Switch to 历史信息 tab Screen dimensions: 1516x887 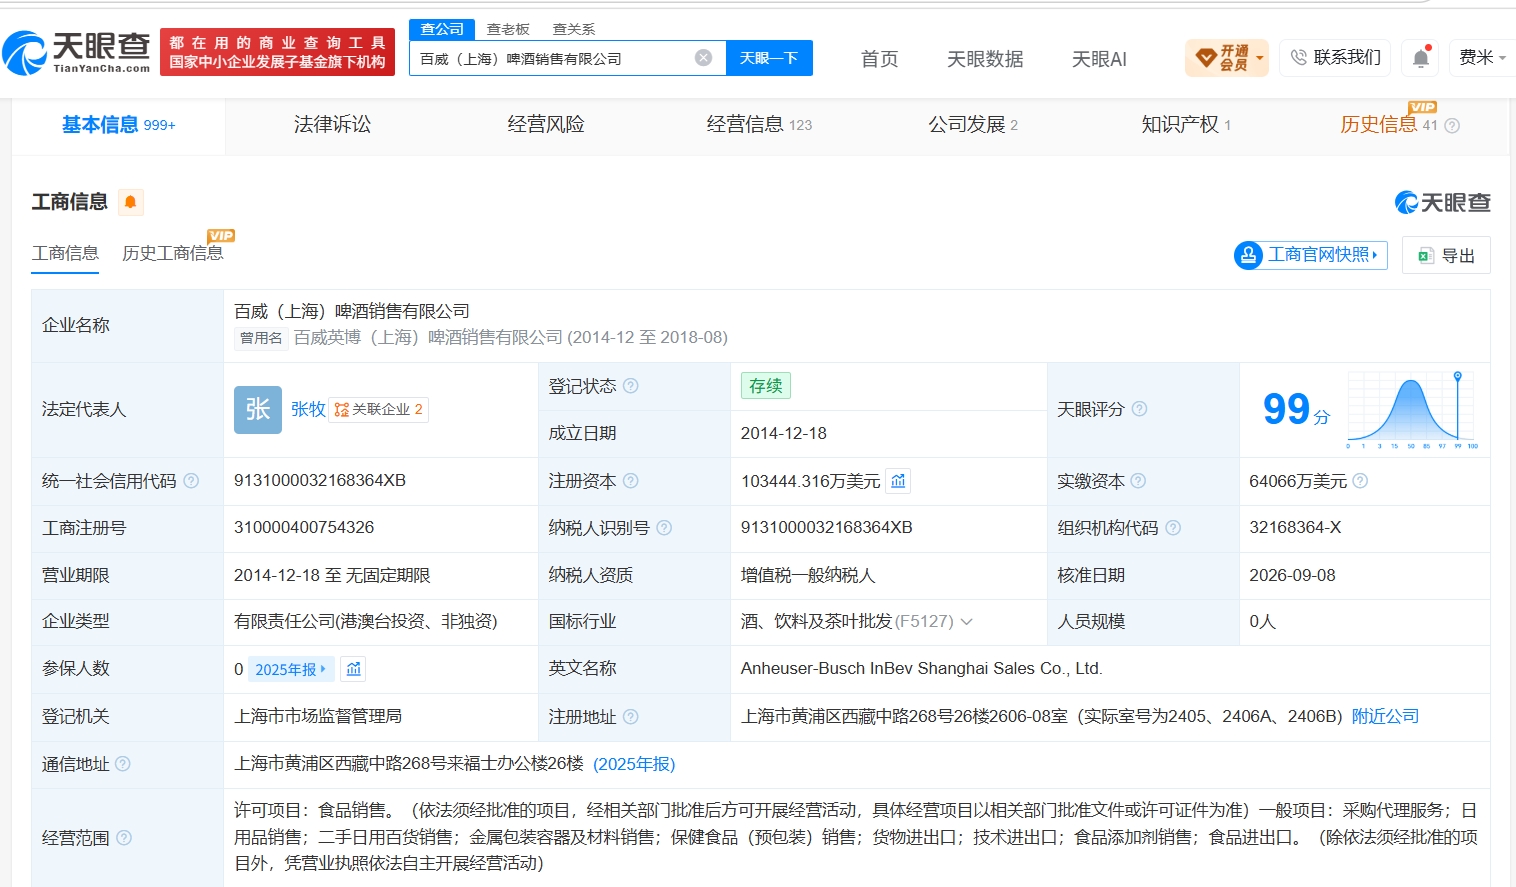click(1388, 124)
